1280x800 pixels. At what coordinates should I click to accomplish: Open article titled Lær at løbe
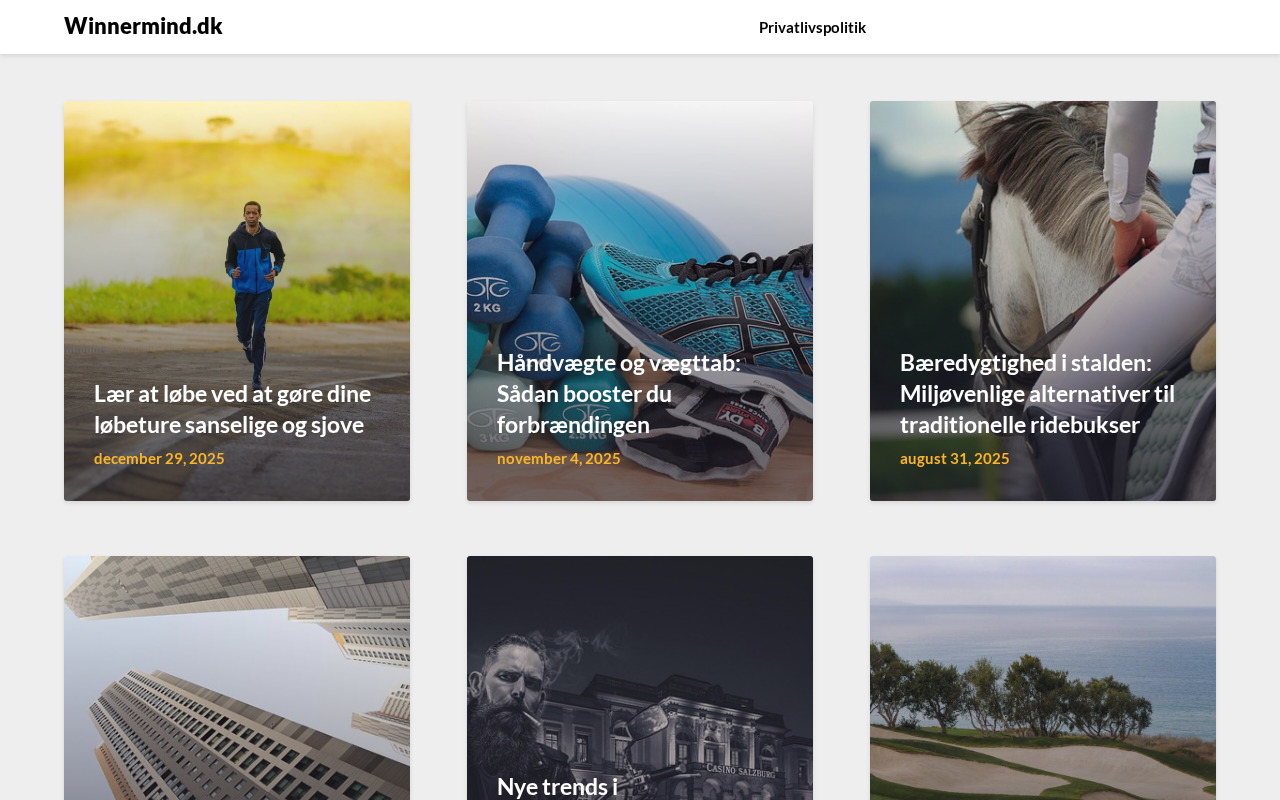(232, 409)
